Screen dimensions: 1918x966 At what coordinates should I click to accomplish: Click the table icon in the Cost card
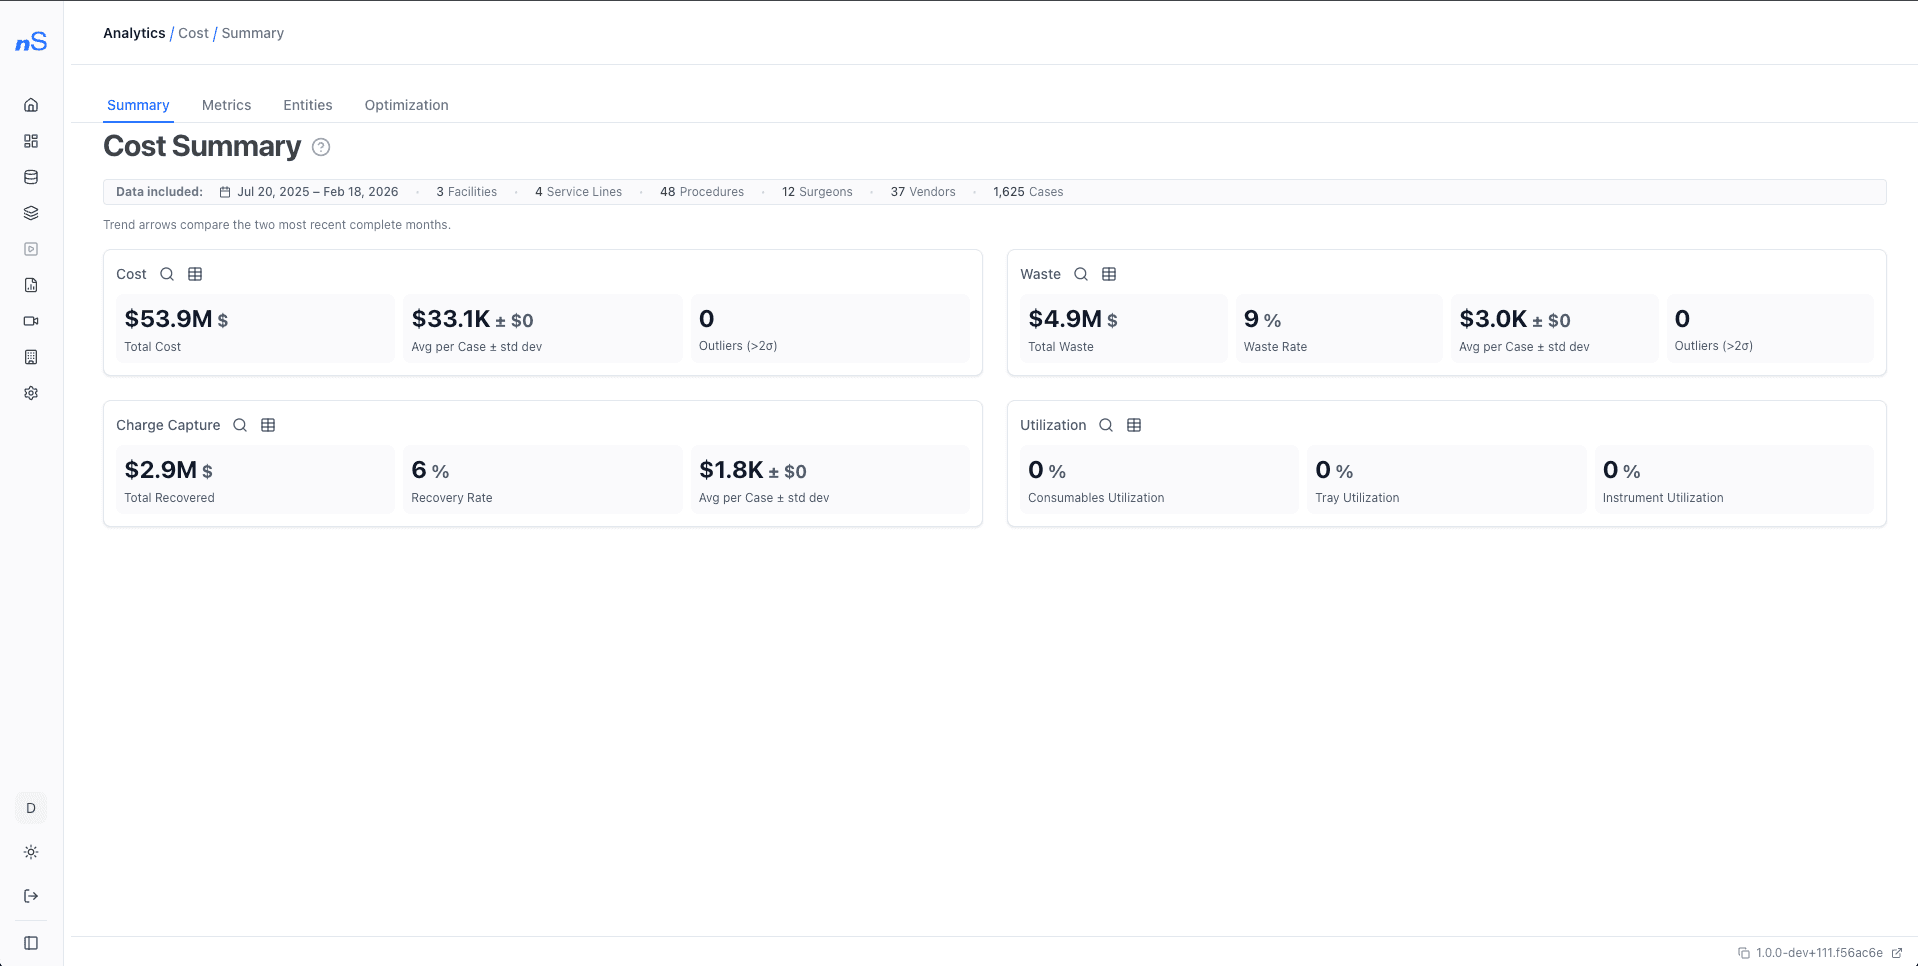[195, 274]
